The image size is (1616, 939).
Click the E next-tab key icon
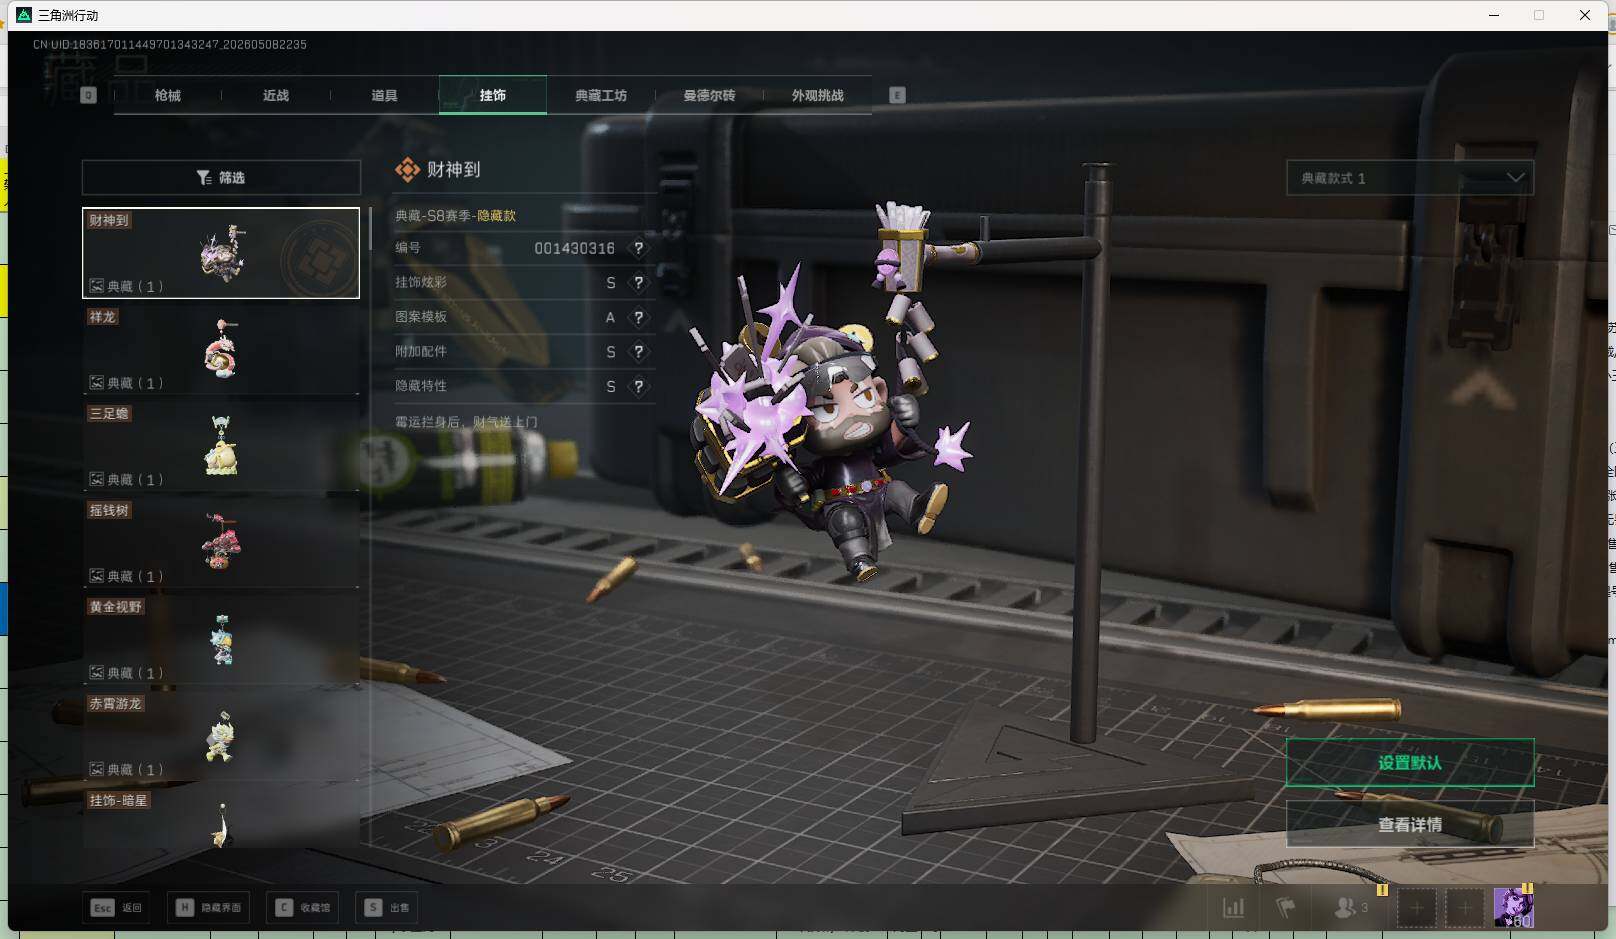tap(897, 95)
